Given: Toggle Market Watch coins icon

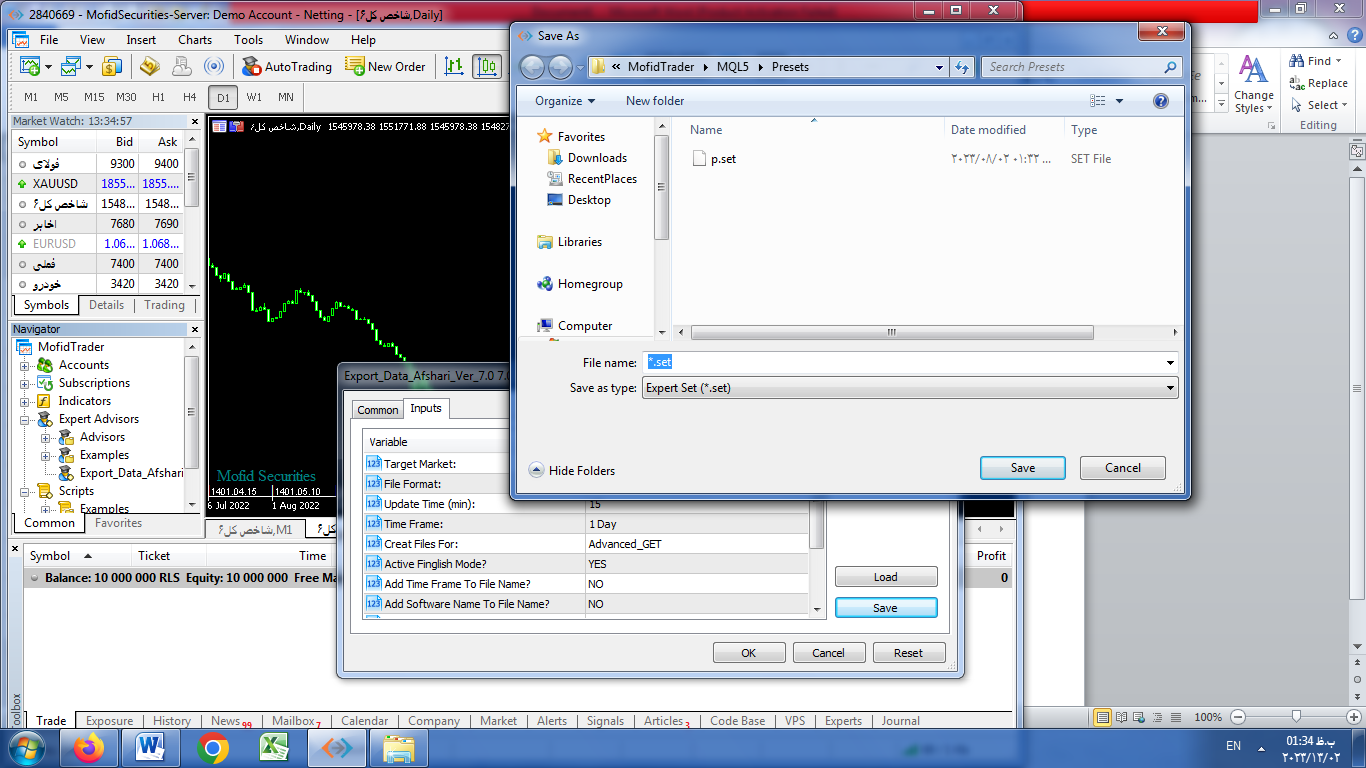Looking at the screenshot, I should [112, 66].
